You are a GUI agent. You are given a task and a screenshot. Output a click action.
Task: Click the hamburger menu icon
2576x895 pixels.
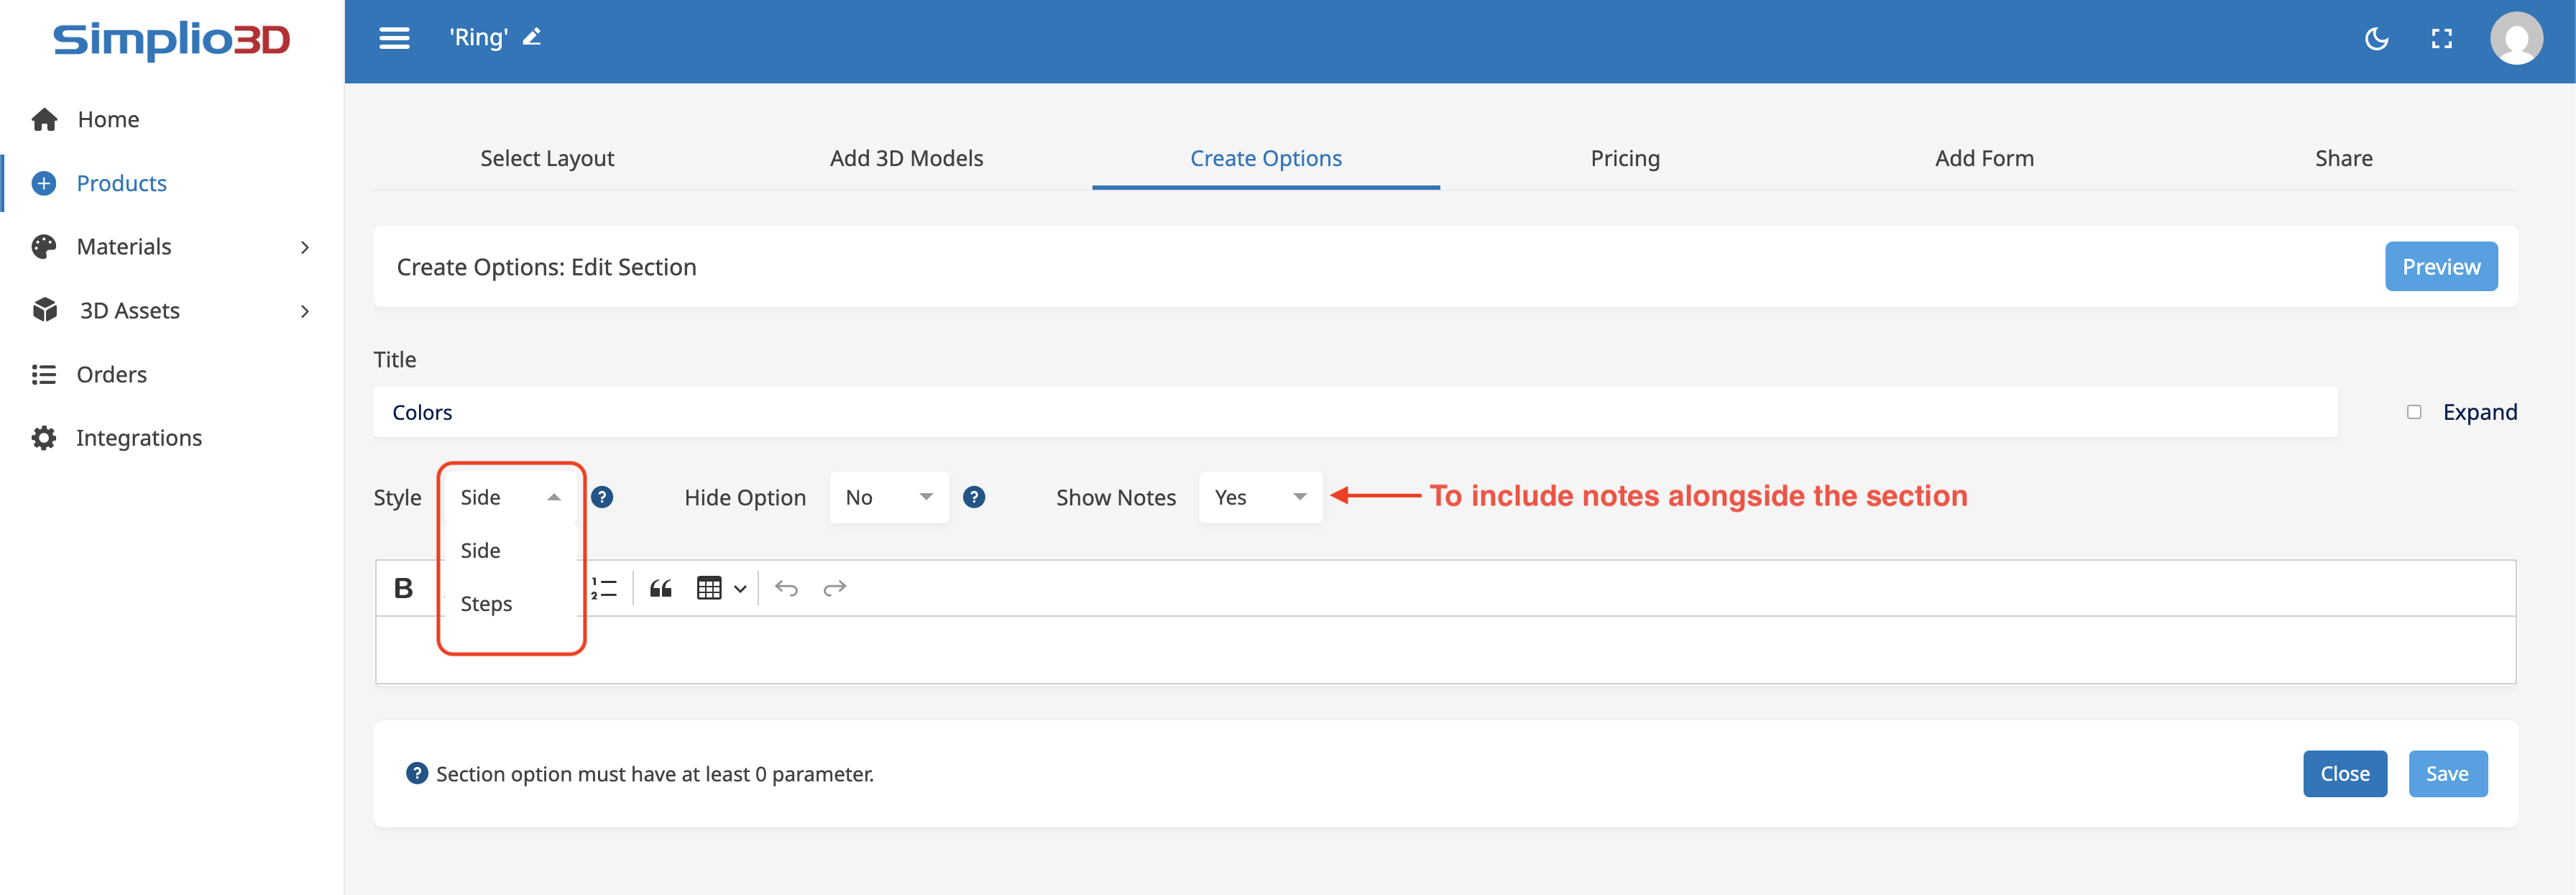click(x=394, y=38)
